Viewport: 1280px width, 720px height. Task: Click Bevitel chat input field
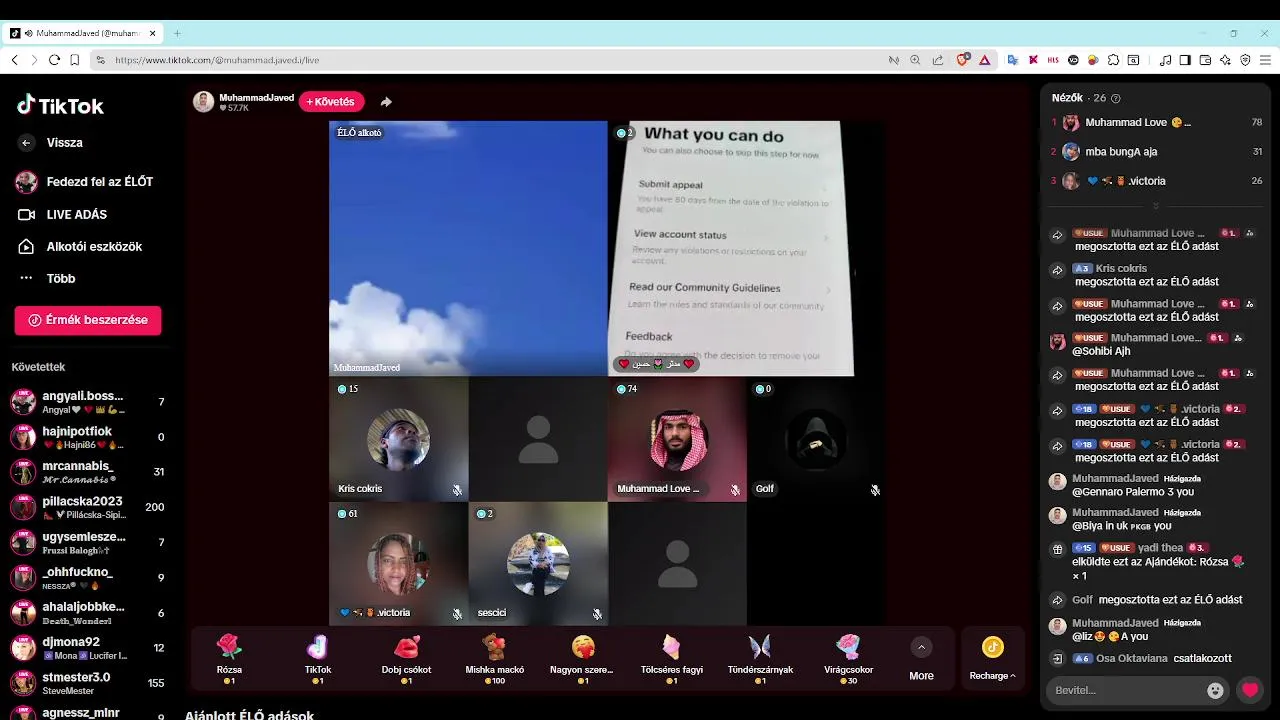[x=1125, y=690]
